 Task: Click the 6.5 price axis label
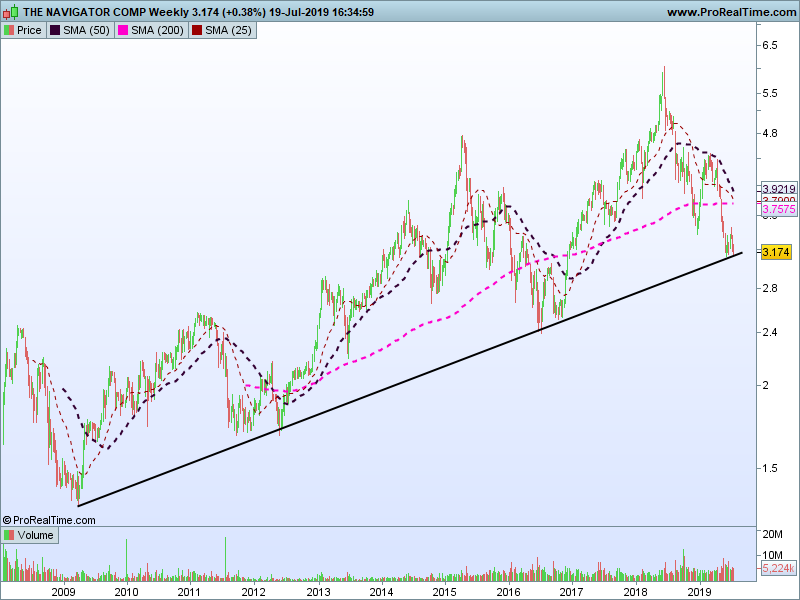tap(770, 45)
